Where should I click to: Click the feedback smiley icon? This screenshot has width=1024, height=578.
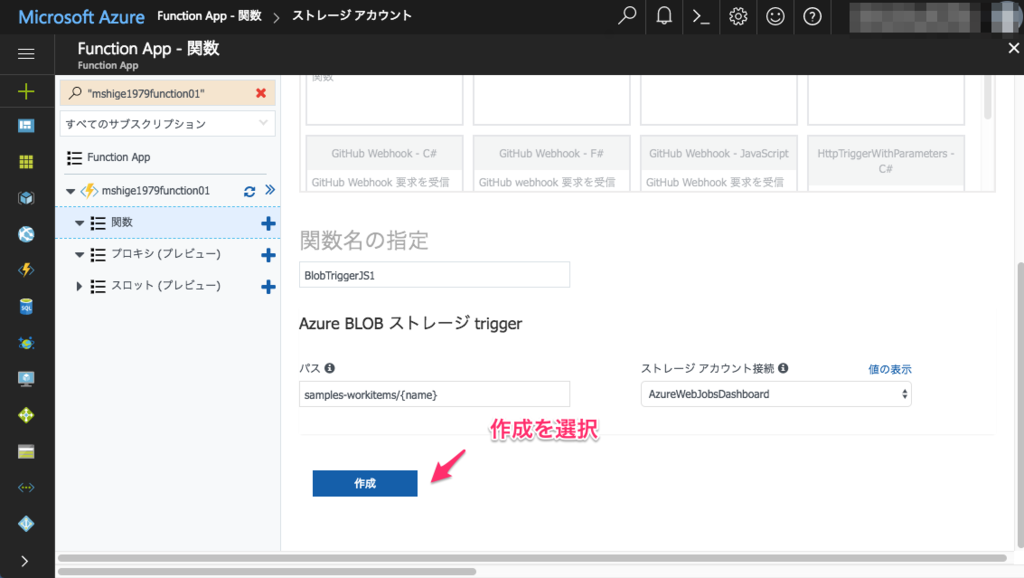tap(775, 16)
